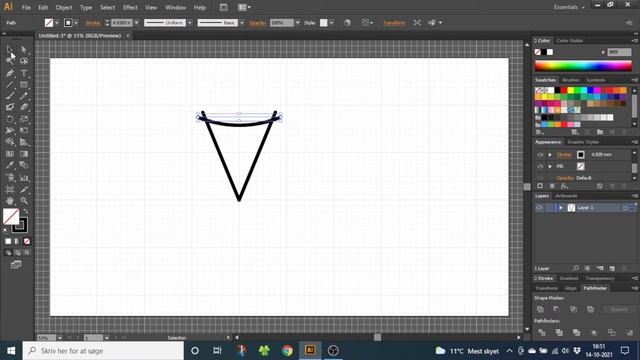This screenshot has height=360, width=640.
Task: Toggle visibility of Layer 1
Action: click(539, 208)
